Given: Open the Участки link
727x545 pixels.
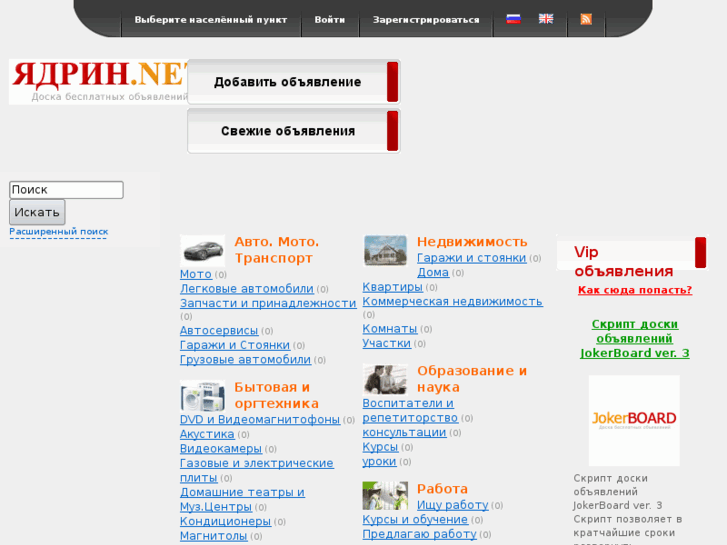Looking at the screenshot, I should (x=387, y=343).
